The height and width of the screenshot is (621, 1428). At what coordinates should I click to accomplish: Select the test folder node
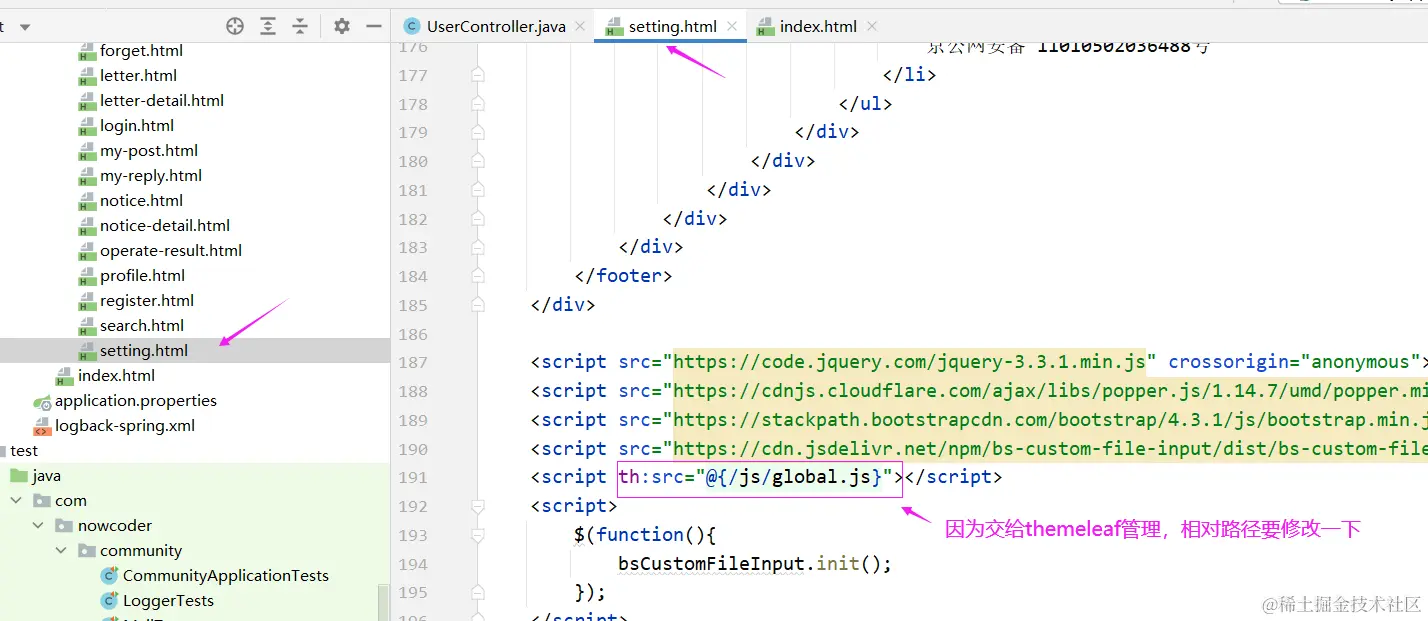coord(24,451)
